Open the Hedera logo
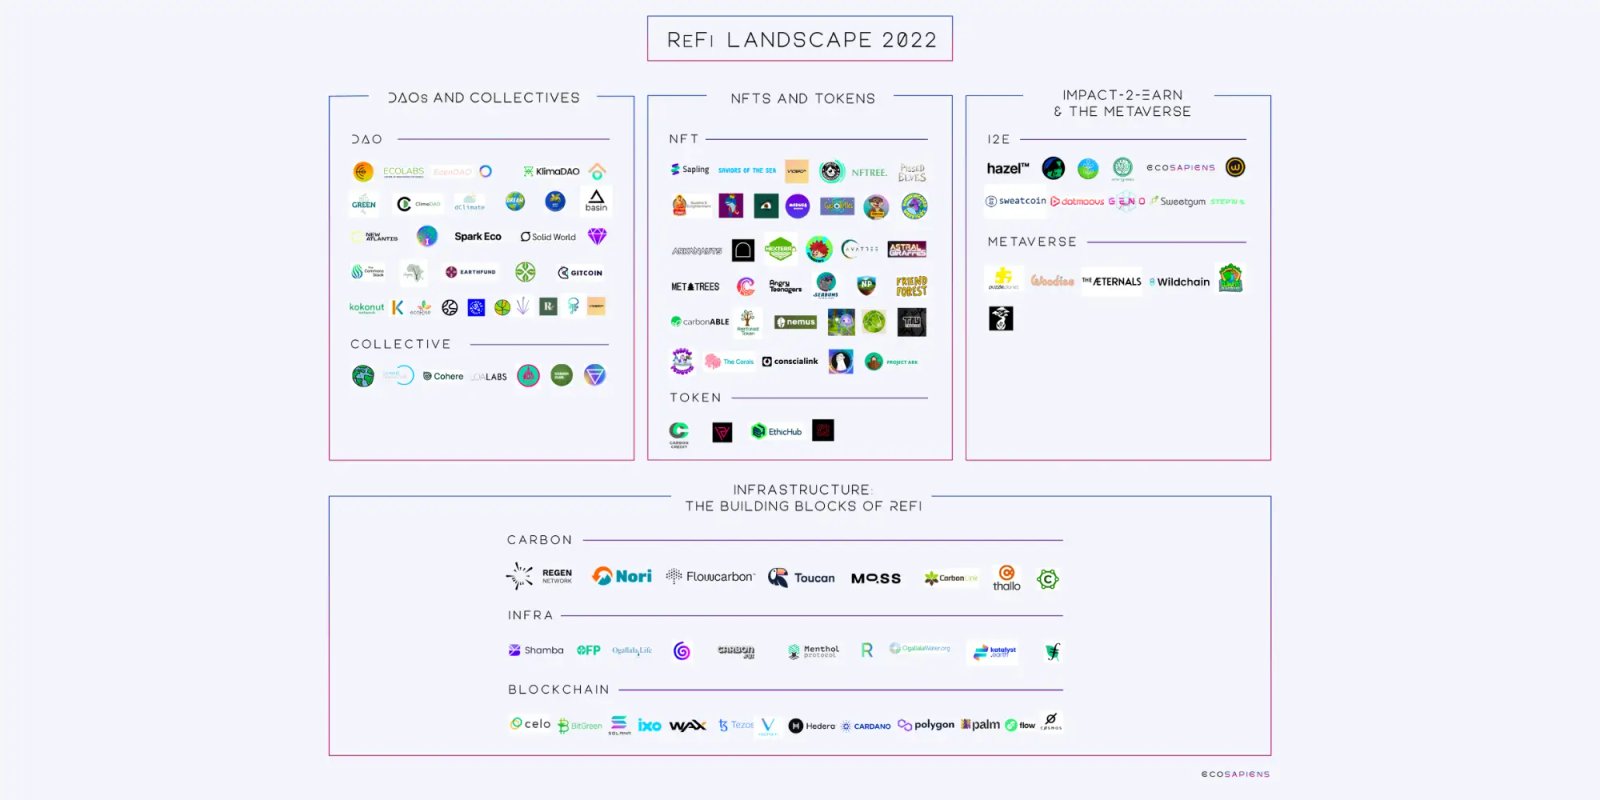 (x=812, y=726)
